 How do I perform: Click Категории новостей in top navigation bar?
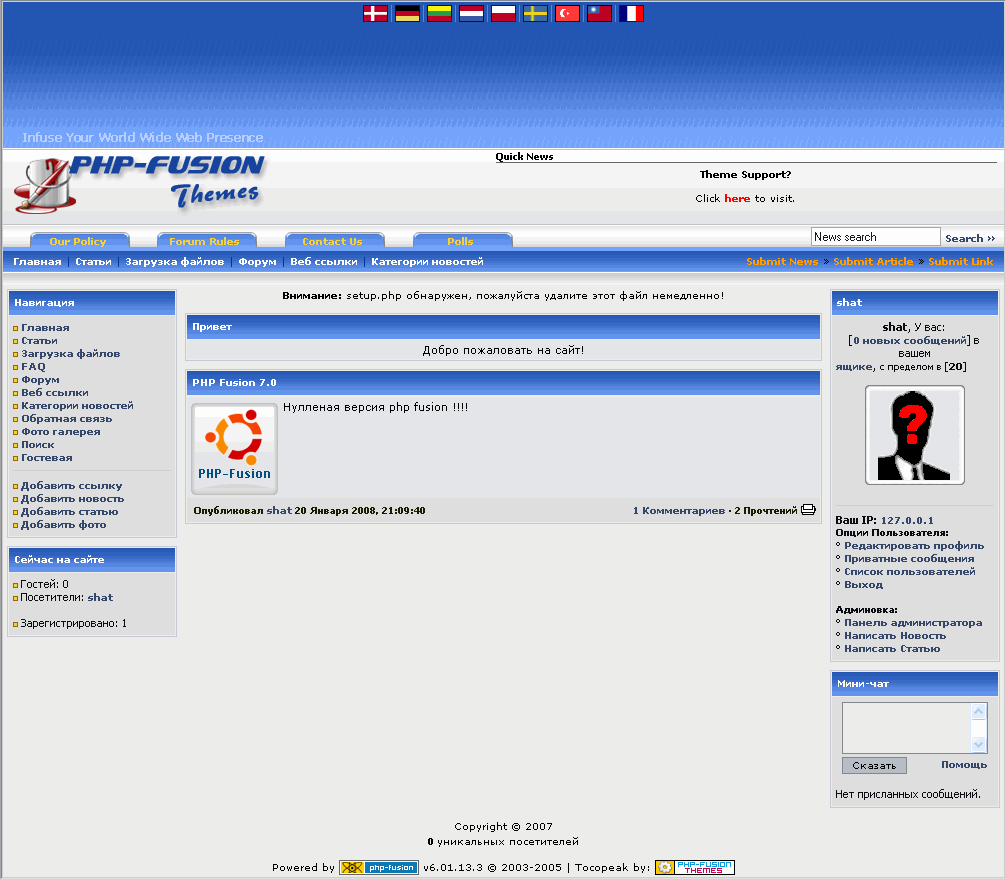click(x=428, y=262)
